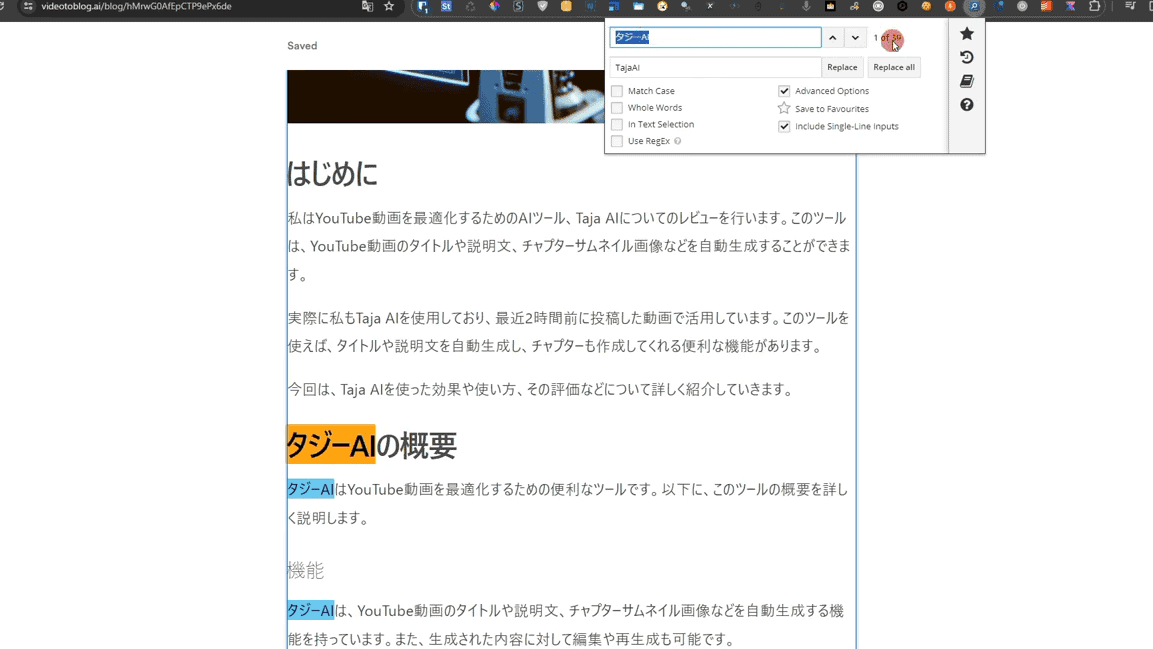Click paragraph starting '私はYouTube動画を最適化'
This screenshot has width=1153, height=649.
569,246
